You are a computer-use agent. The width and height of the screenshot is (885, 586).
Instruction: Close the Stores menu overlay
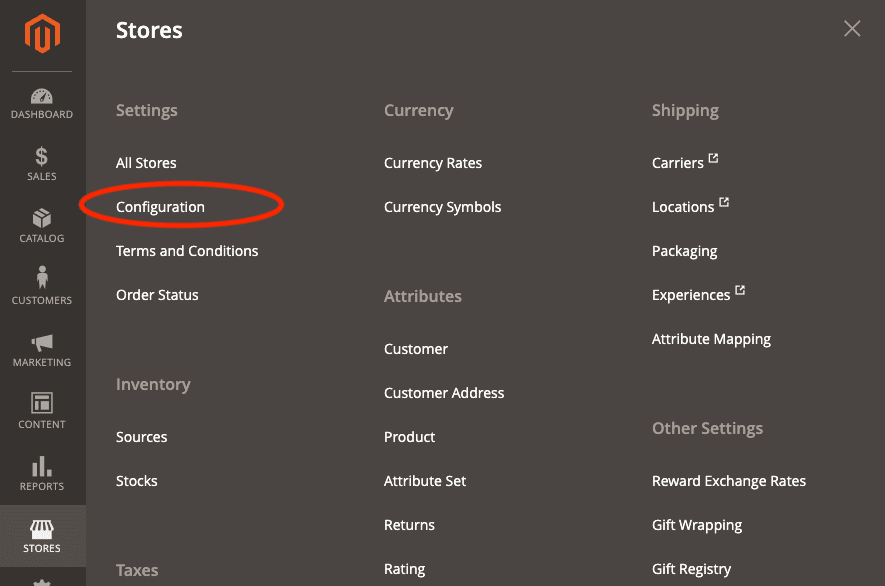click(851, 28)
